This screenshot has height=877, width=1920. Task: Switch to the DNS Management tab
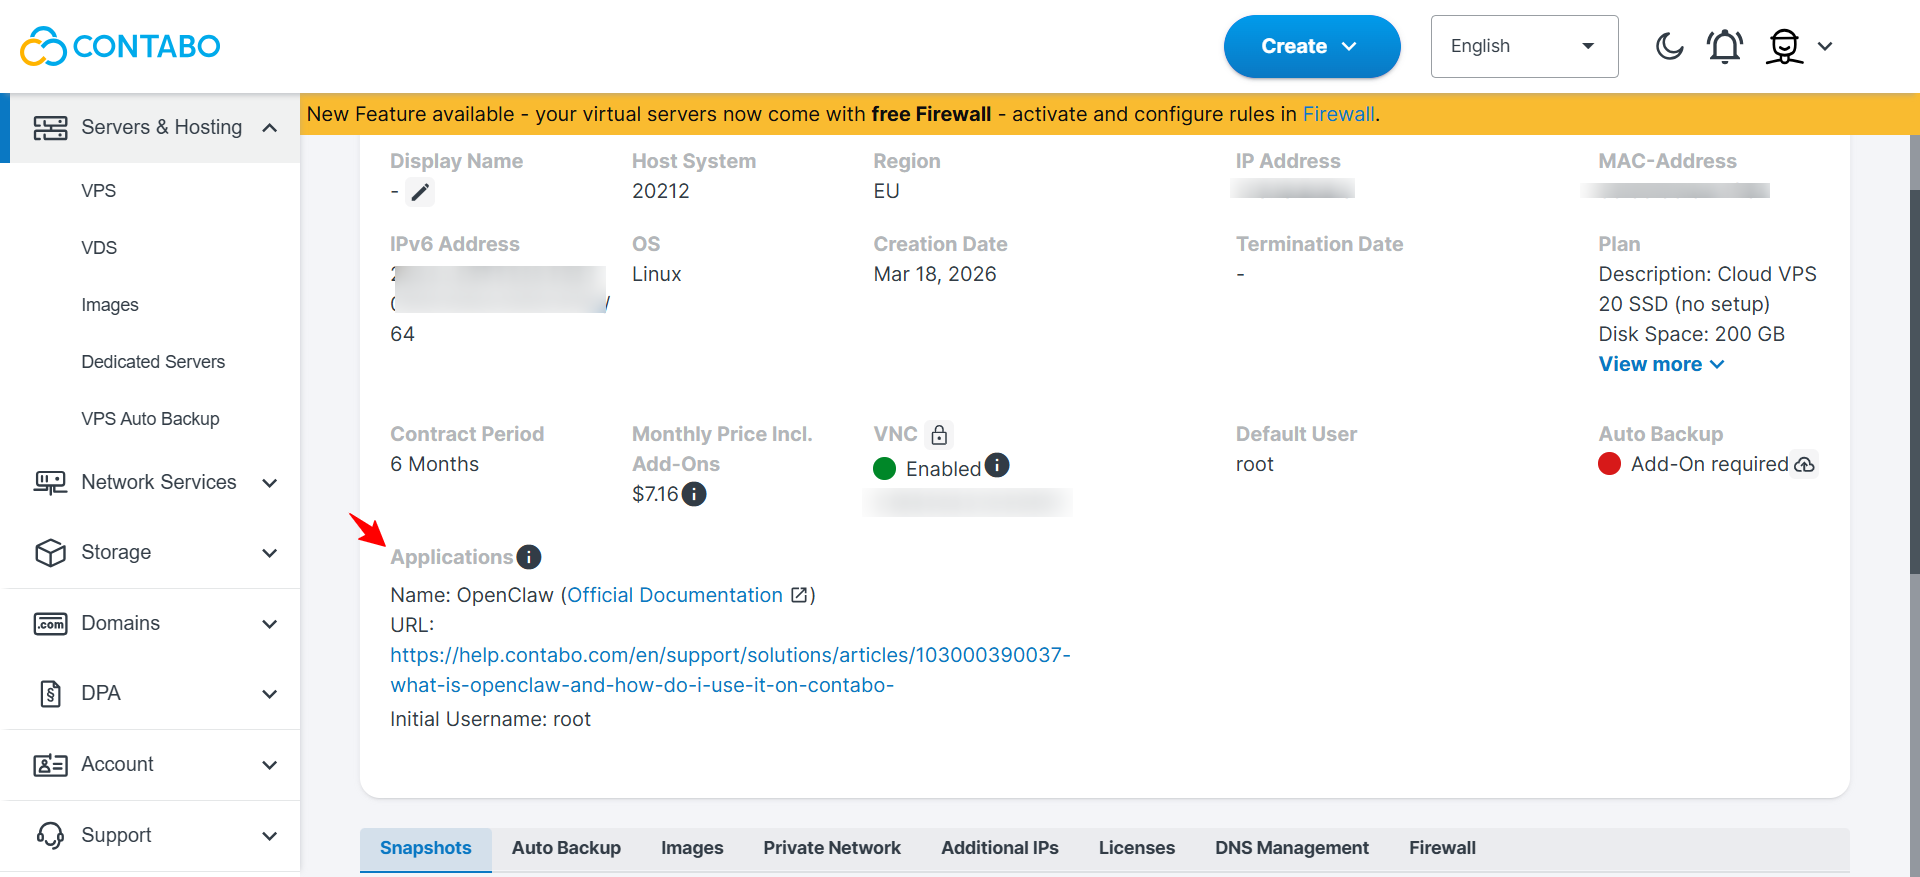(x=1292, y=848)
